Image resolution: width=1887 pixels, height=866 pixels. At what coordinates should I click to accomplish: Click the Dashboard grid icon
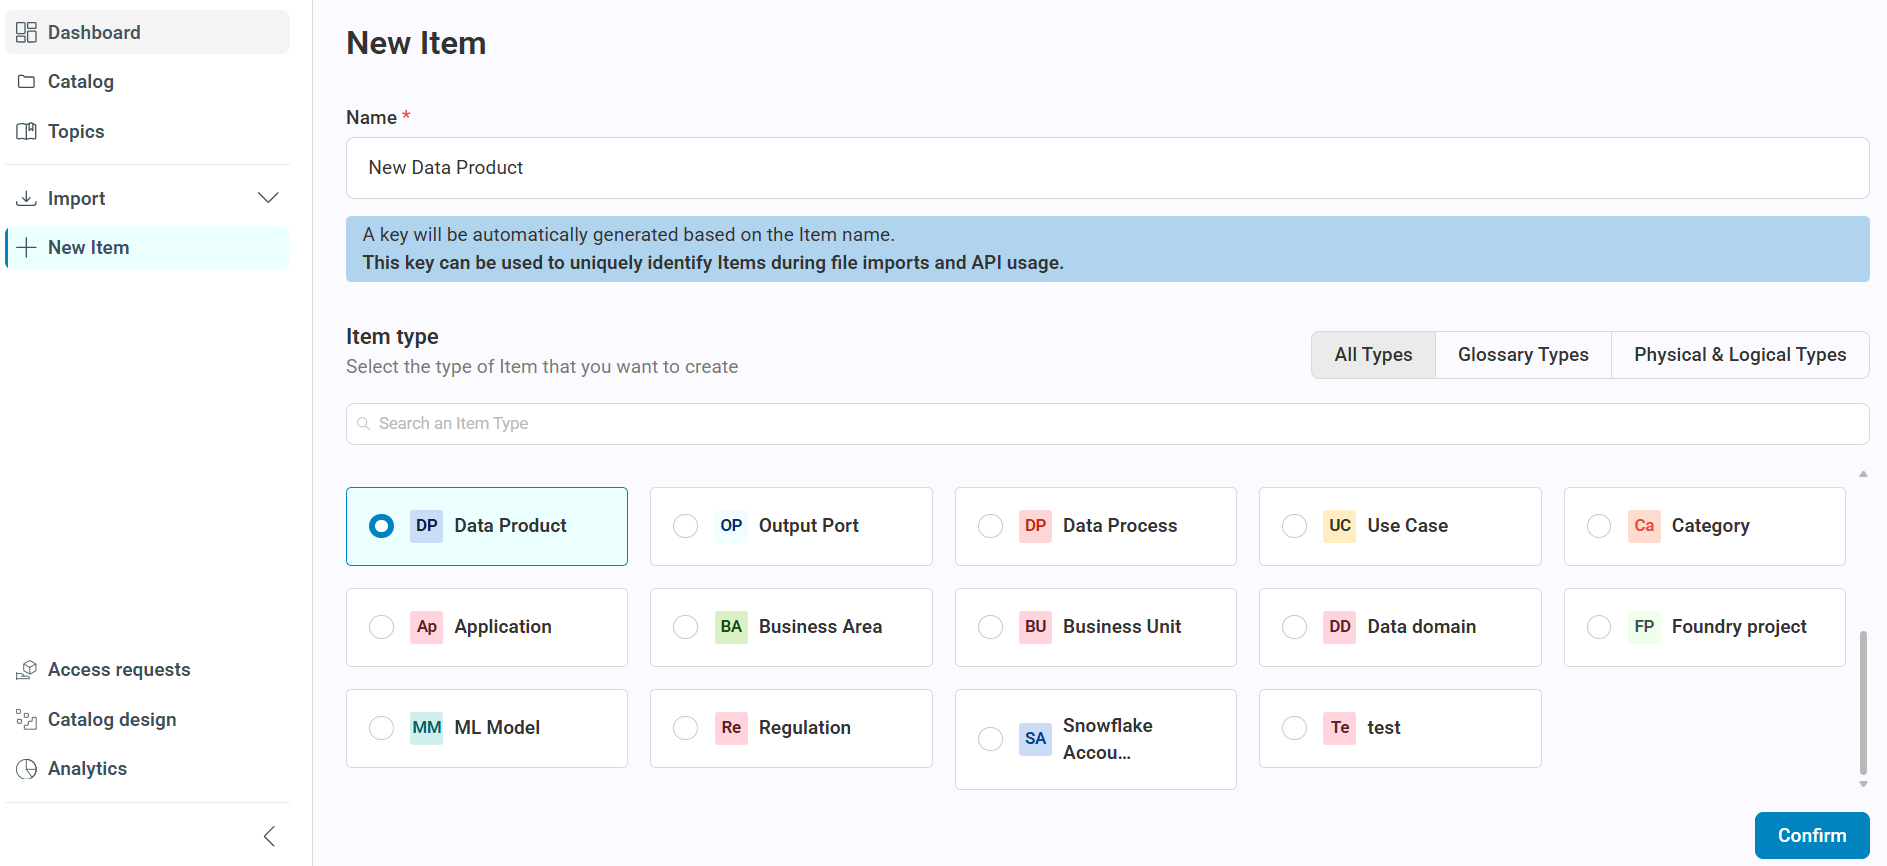[27, 33]
